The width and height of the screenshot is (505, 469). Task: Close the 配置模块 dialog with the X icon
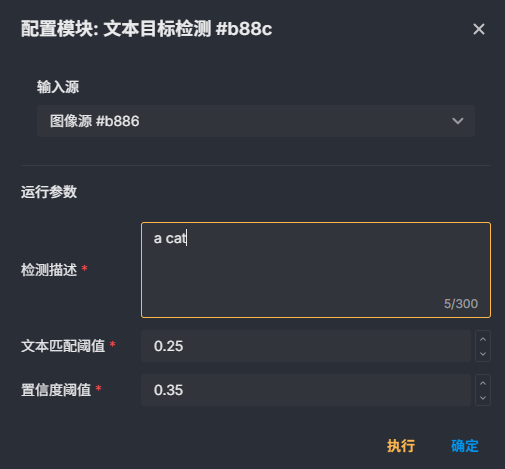click(479, 29)
